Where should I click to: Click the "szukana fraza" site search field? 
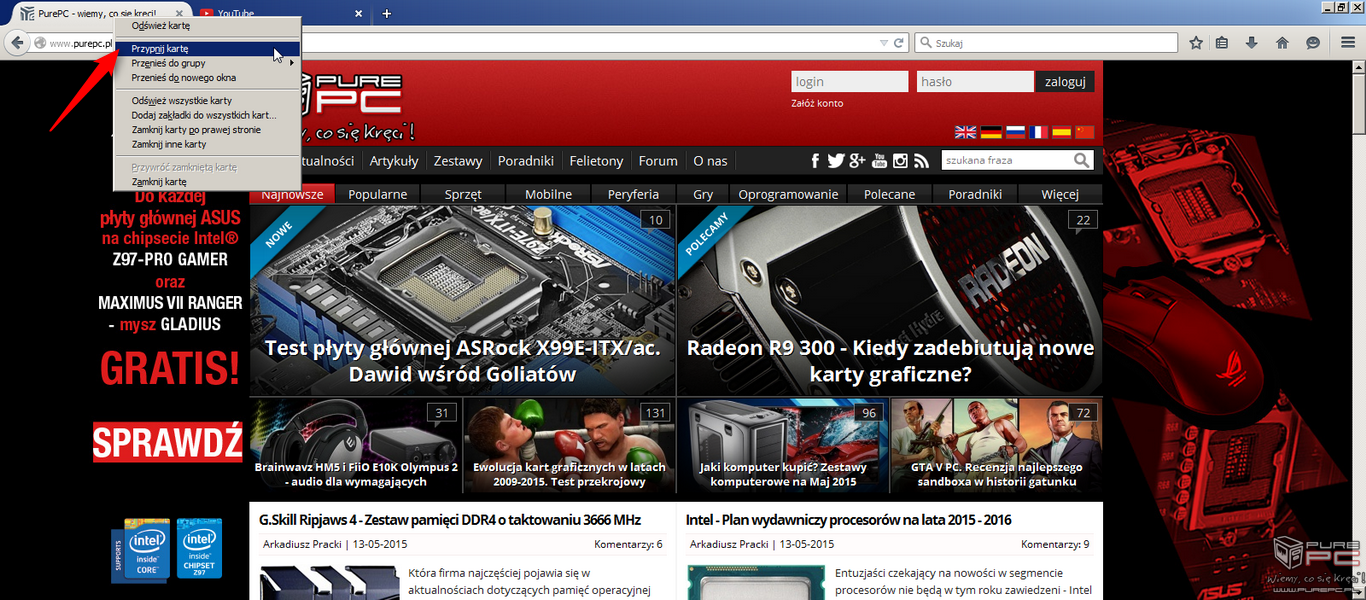[x=1006, y=161]
